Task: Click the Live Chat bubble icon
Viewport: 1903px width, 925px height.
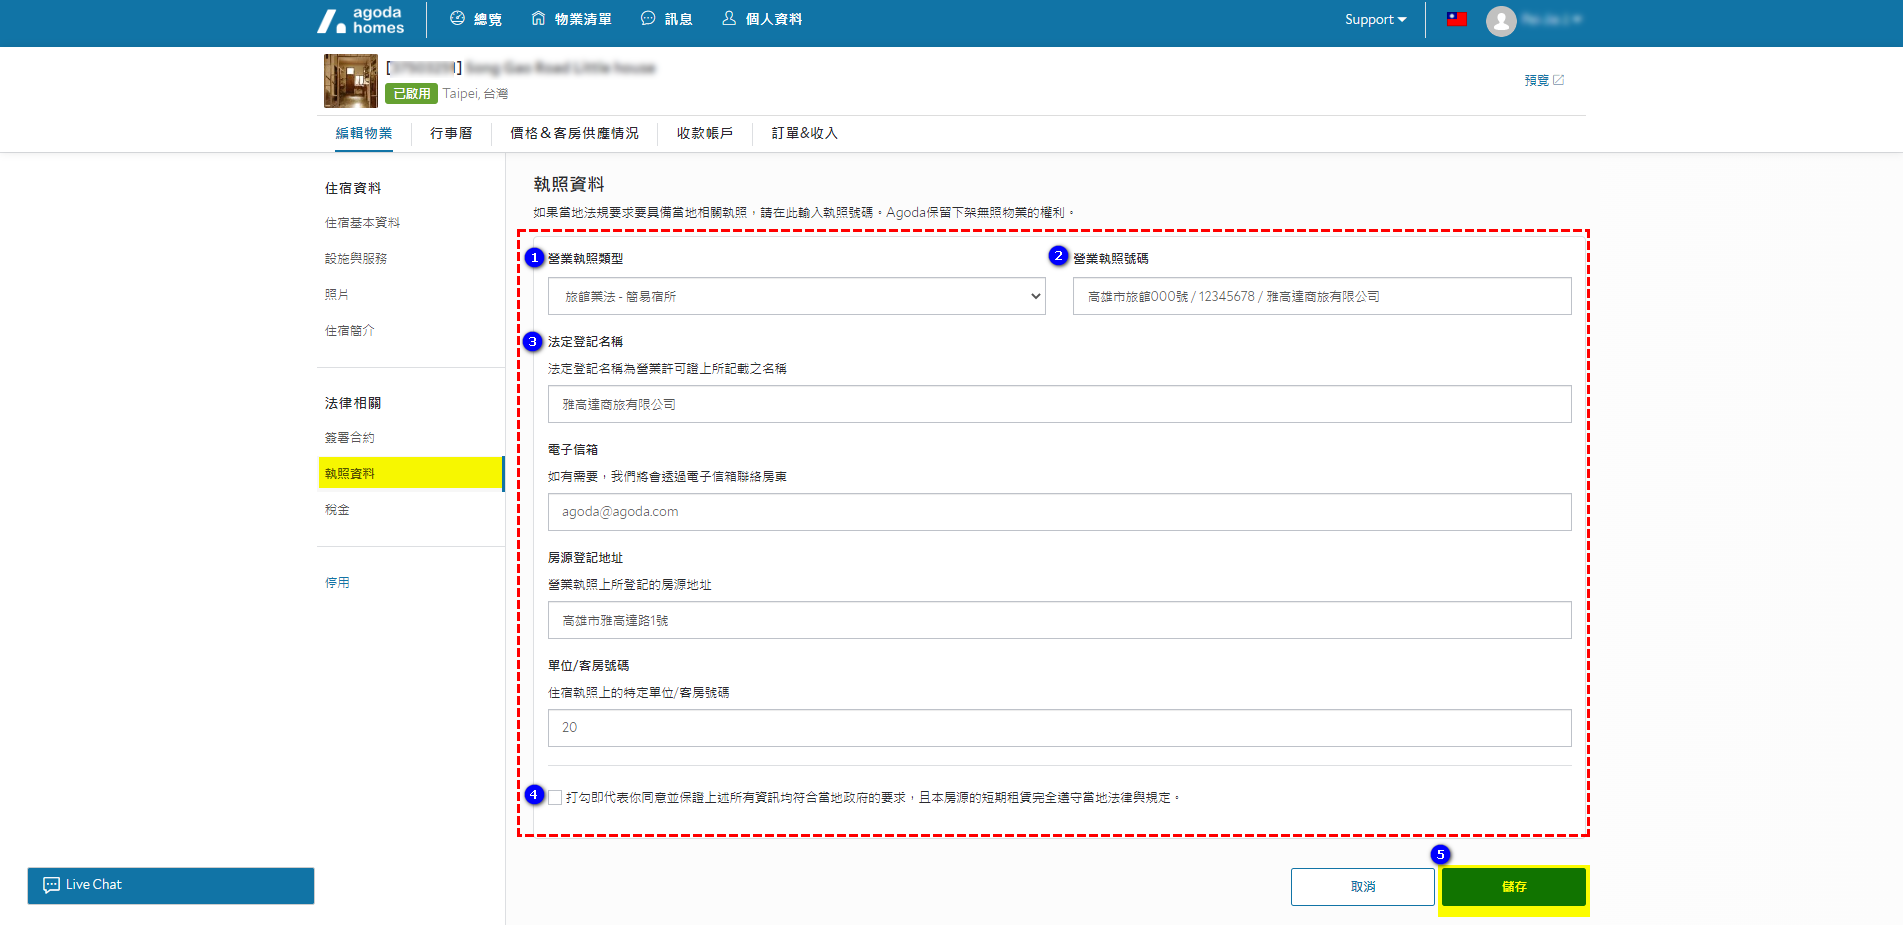Action: click(51, 885)
